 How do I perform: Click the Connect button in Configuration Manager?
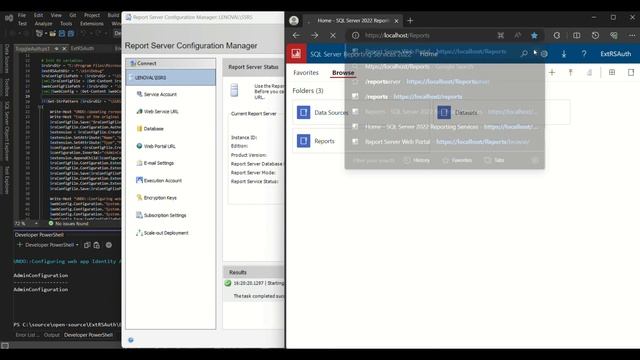[x=171, y=63]
